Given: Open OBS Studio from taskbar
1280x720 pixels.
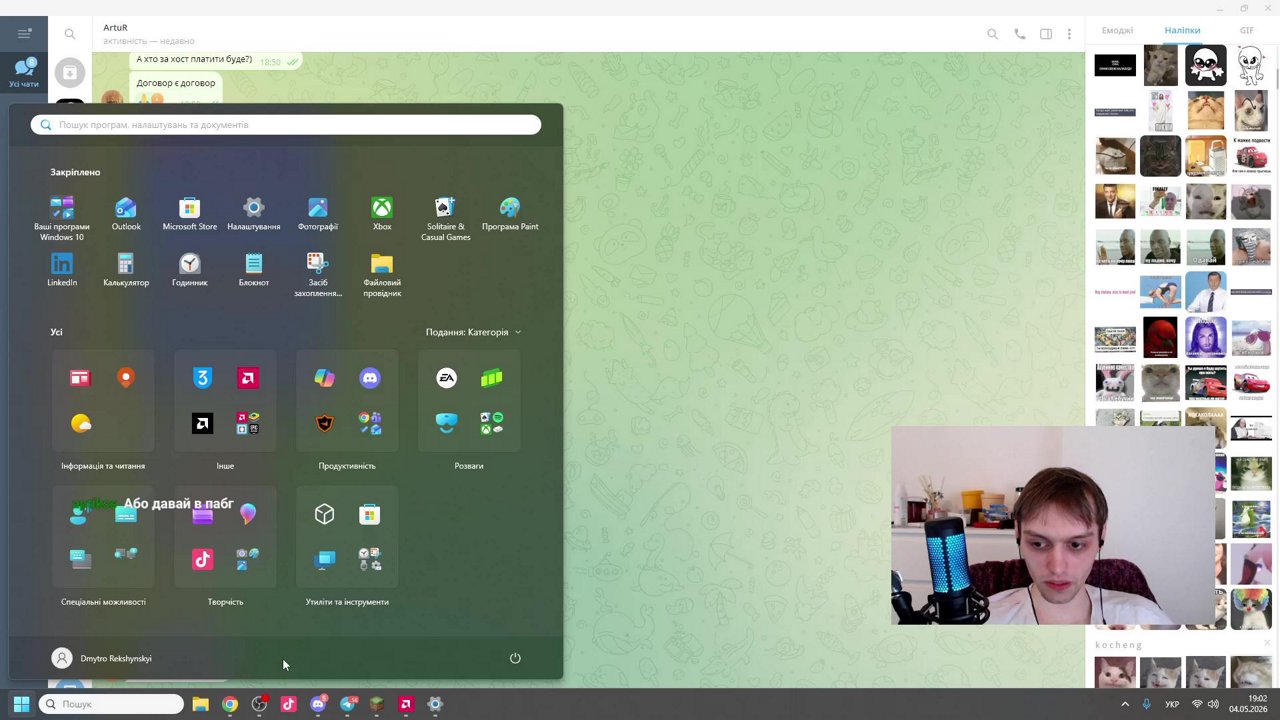Looking at the screenshot, I should point(259,704).
